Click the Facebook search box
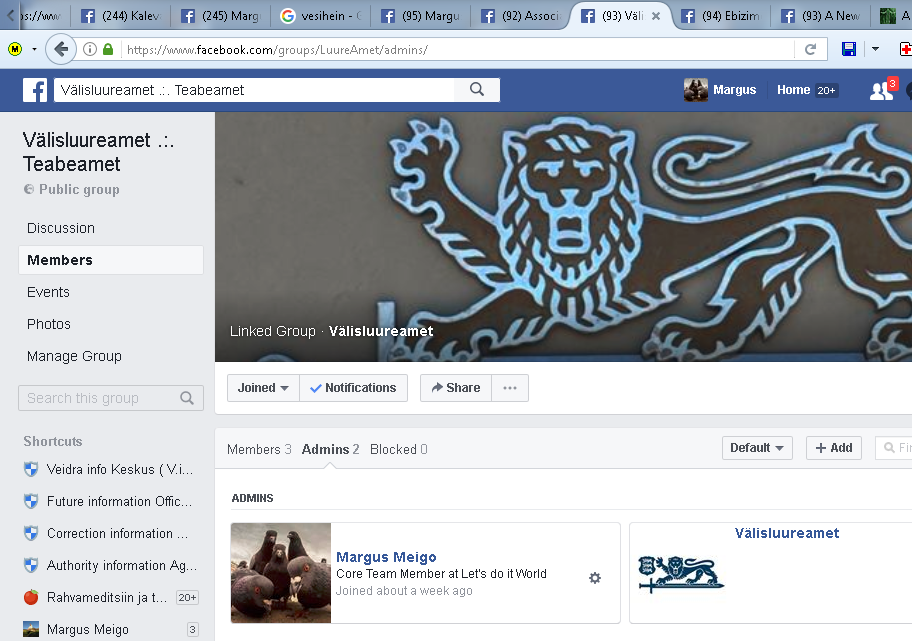912x641 pixels. coord(254,90)
